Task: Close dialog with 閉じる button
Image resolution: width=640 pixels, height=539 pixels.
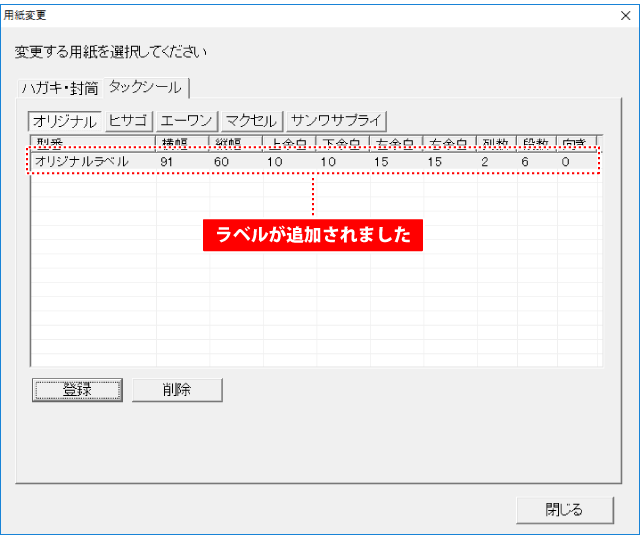Action: pos(564,509)
